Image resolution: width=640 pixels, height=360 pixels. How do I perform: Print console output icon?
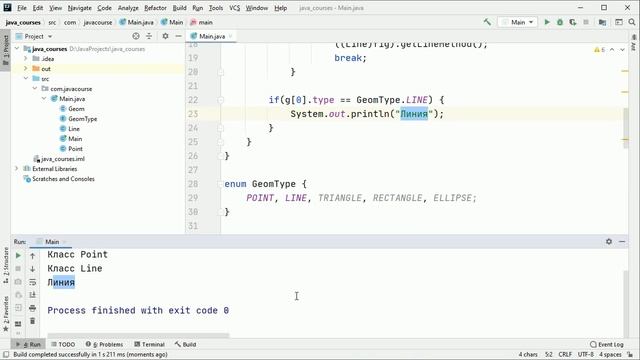33,308
